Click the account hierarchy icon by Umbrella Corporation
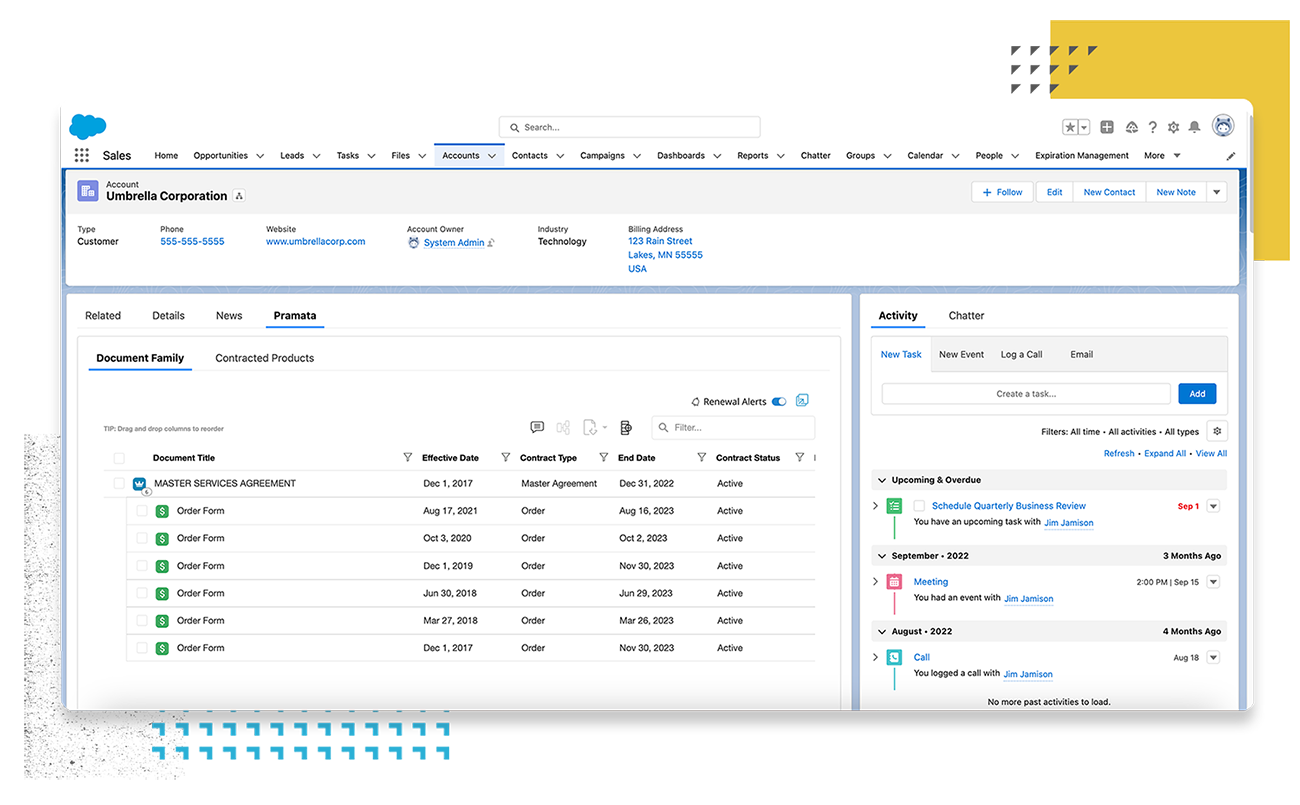 coord(239,196)
